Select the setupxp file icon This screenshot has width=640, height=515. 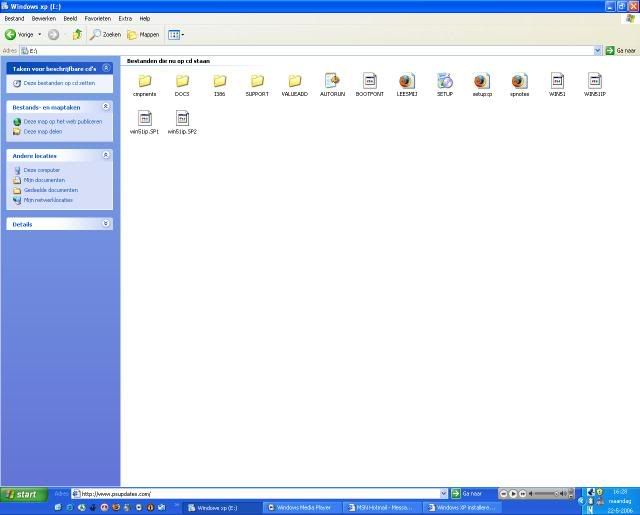(482, 81)
